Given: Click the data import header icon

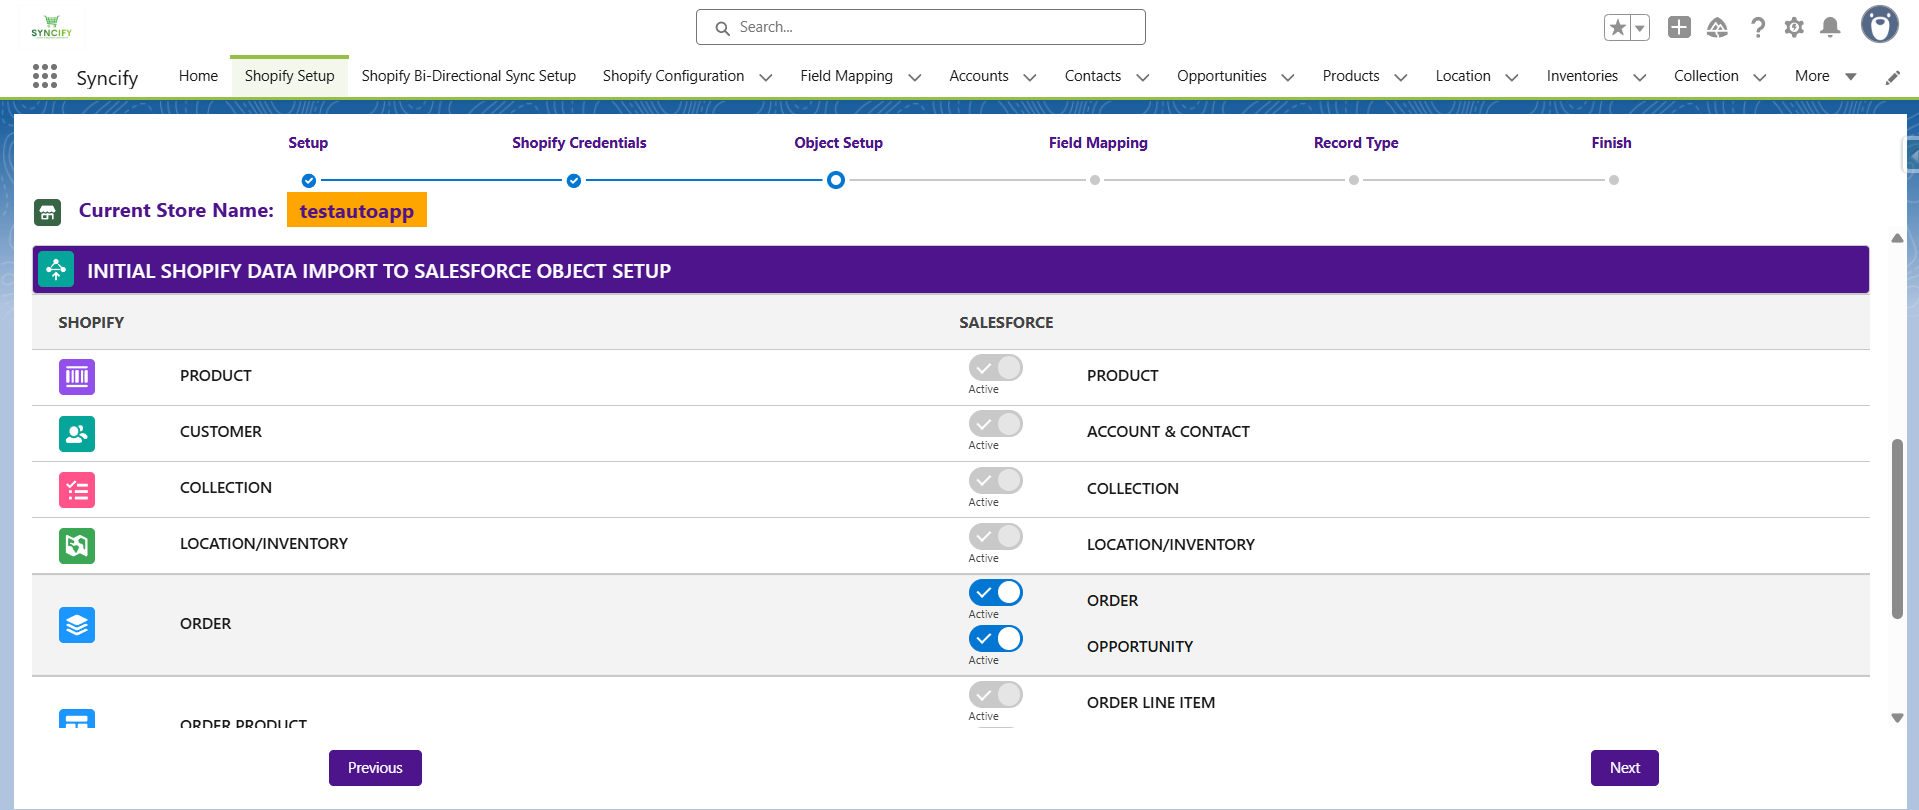Looking at the screenshot, I should coord(56,270).
